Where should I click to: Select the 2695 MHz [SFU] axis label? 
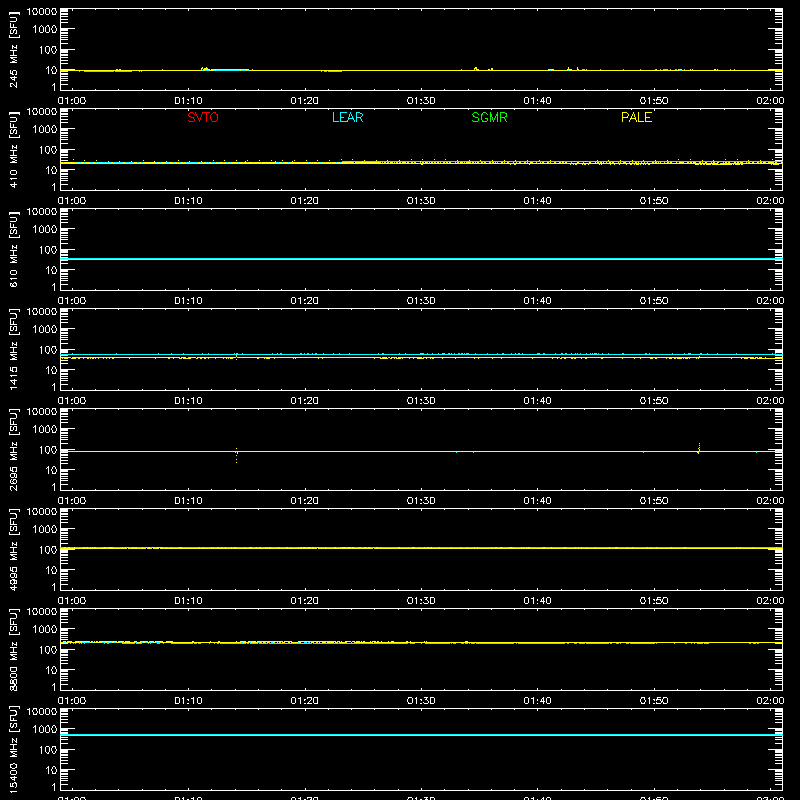[x=14, y=449]
